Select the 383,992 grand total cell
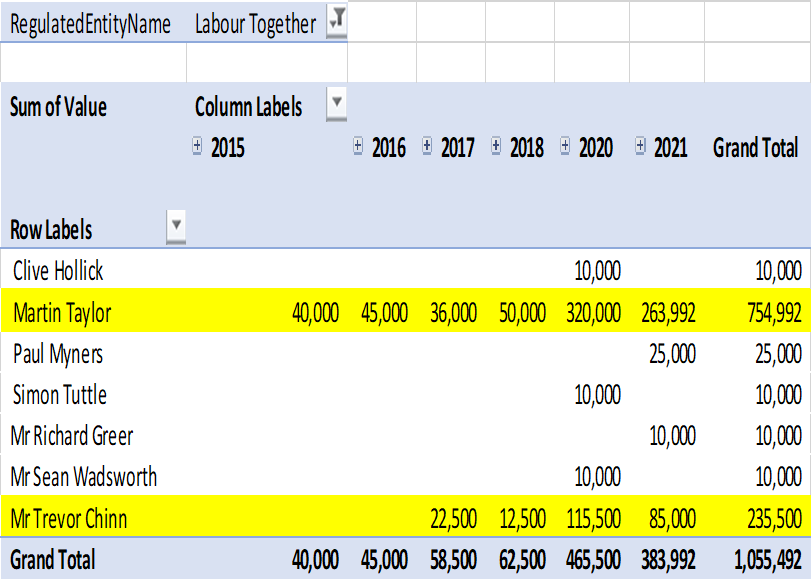 (x=669, y=560)
